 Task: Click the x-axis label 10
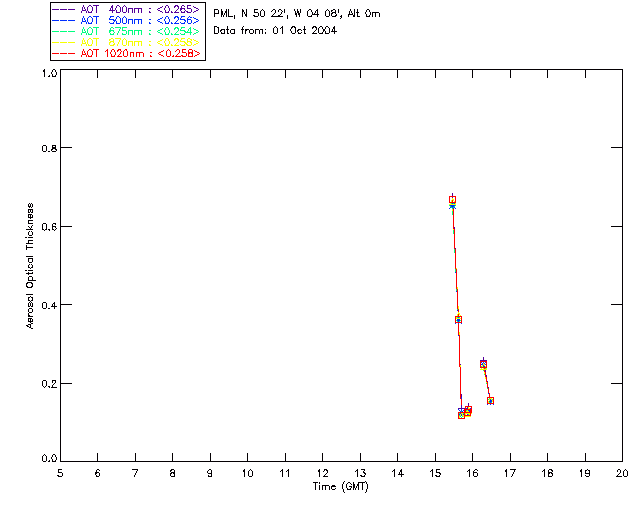247,473
